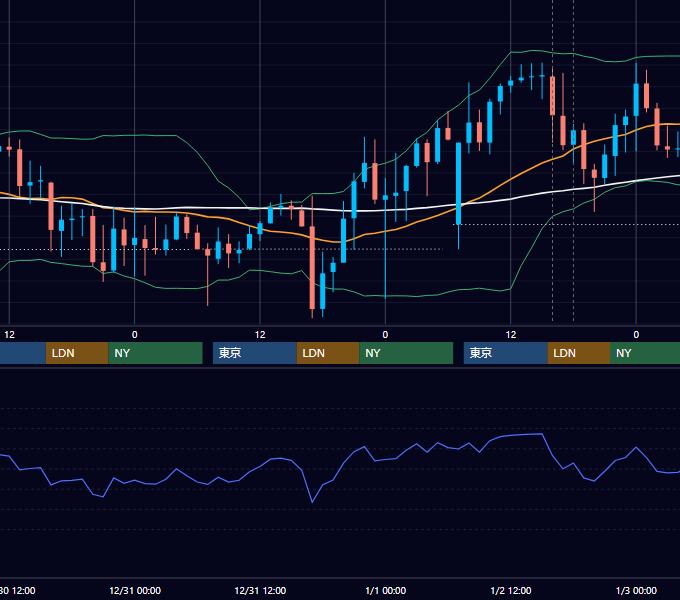Select the rightmost LDN session block
Screen dimensions: 680x600
coord(579,353)
